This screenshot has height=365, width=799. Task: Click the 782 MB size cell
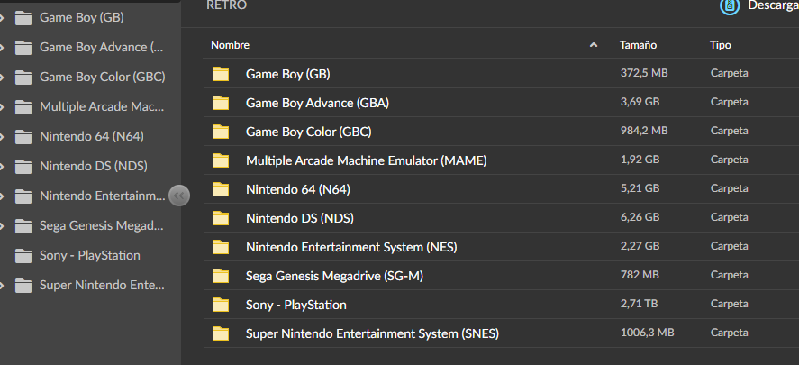(x=640, y=275)
